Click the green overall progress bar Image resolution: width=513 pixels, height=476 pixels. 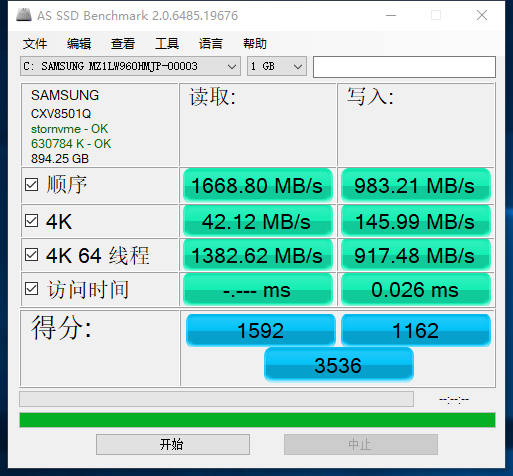coord(257,420)
